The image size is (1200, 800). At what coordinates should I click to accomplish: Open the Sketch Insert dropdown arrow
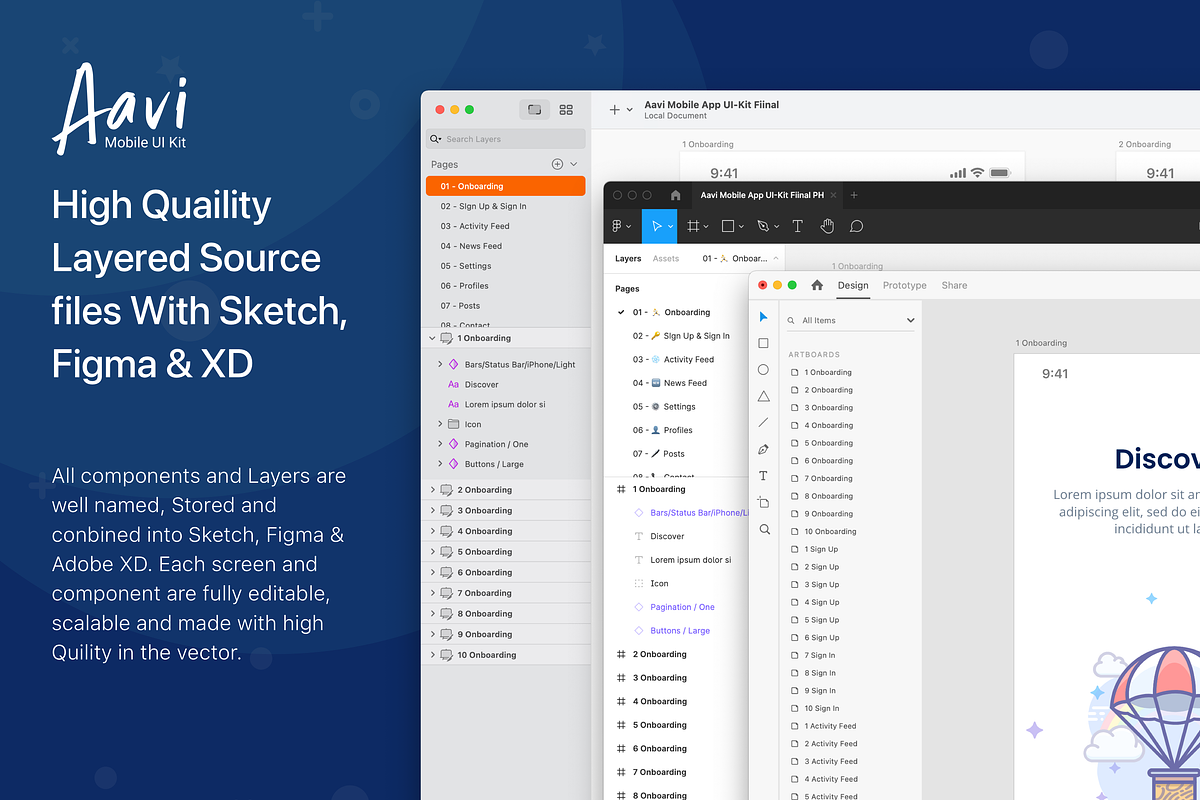tap(630, 110)
